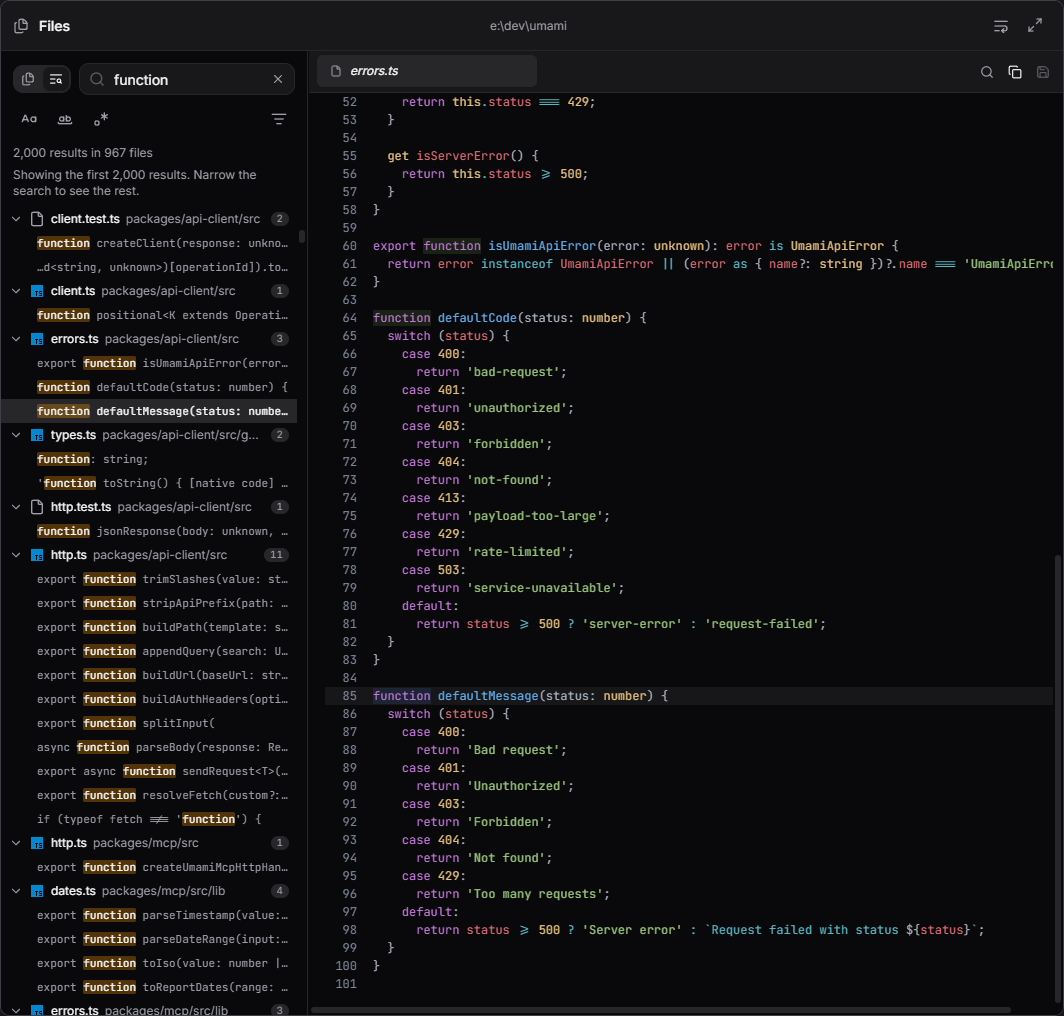Image resolution: width=1064 pixels, height=1016 pixels.
Task: Open result 'export async function sendRequest<T>'
Action: [x=149, y=771]
